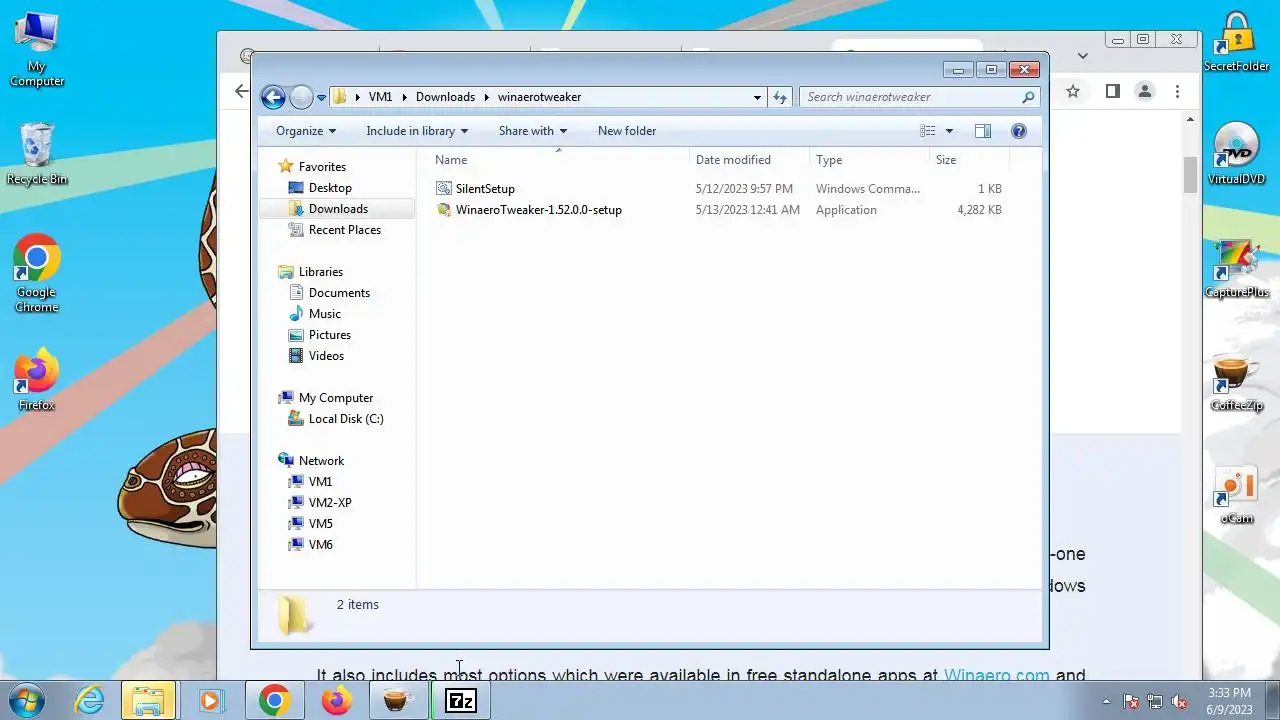
Task: Click the Google Chrome desktop icon
Action: click(37, 274)
